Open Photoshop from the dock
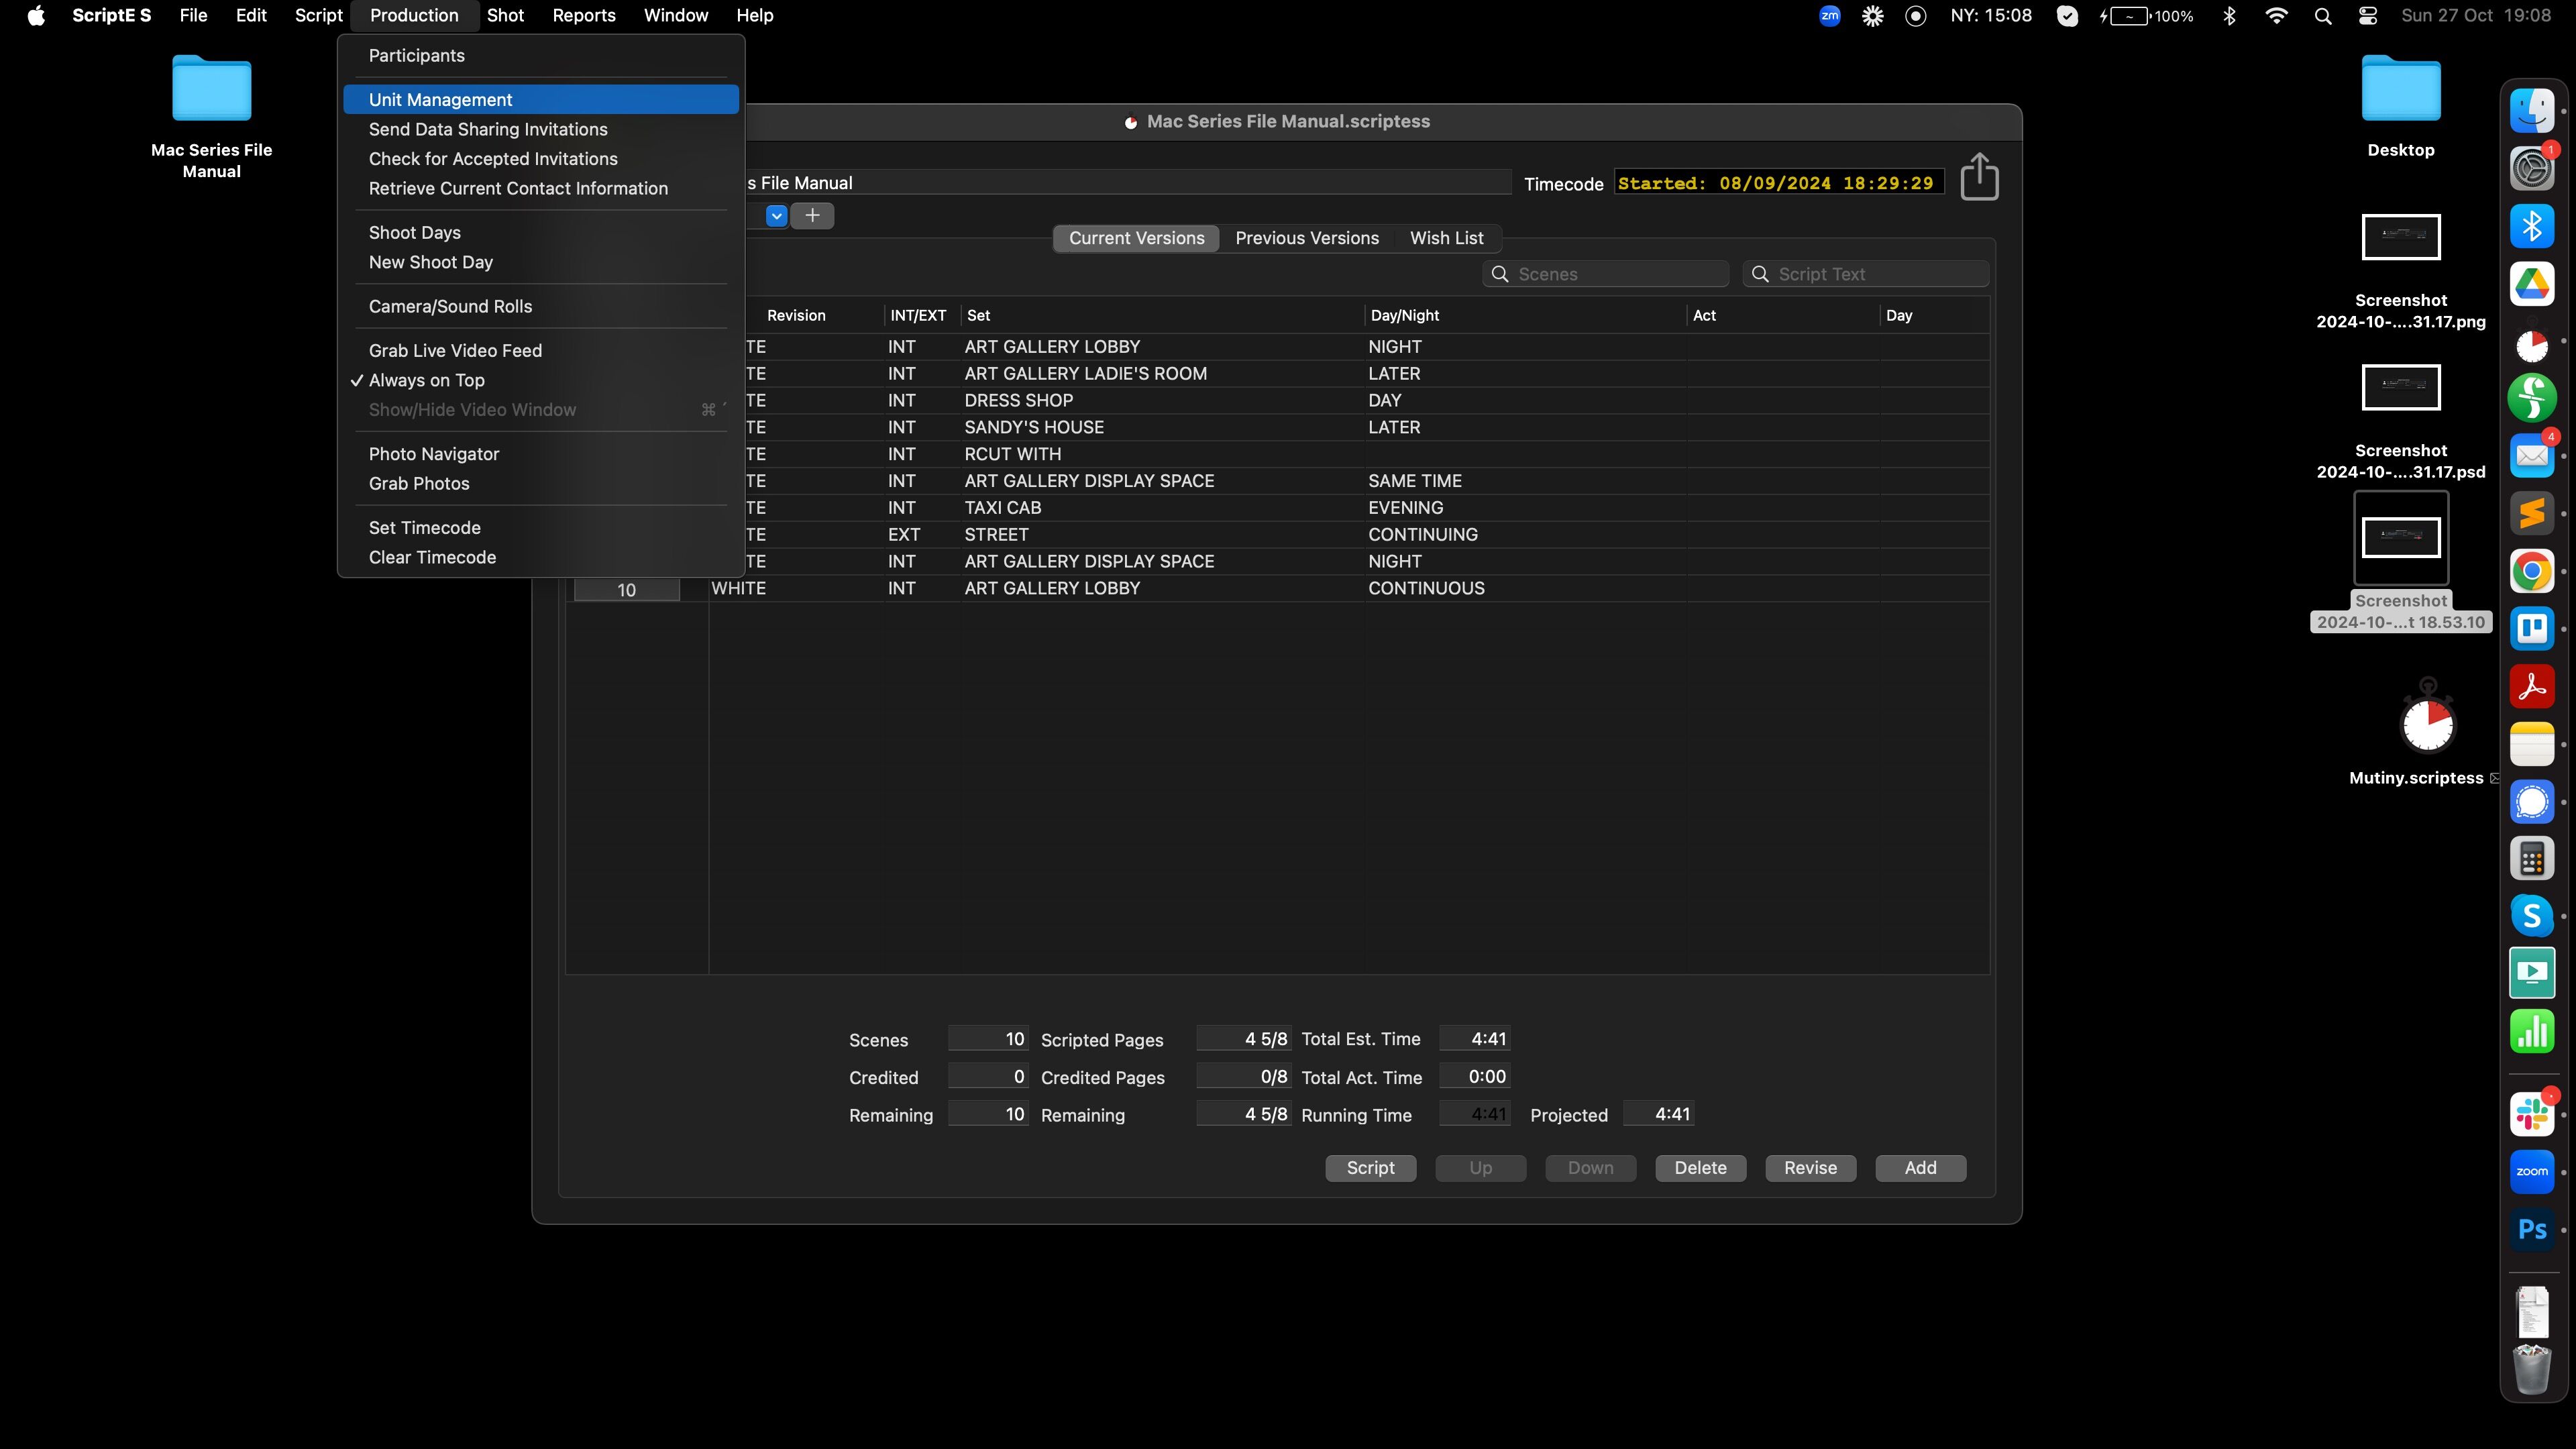The height and width of the screenshot is (1449, 2576). 2531,1229
